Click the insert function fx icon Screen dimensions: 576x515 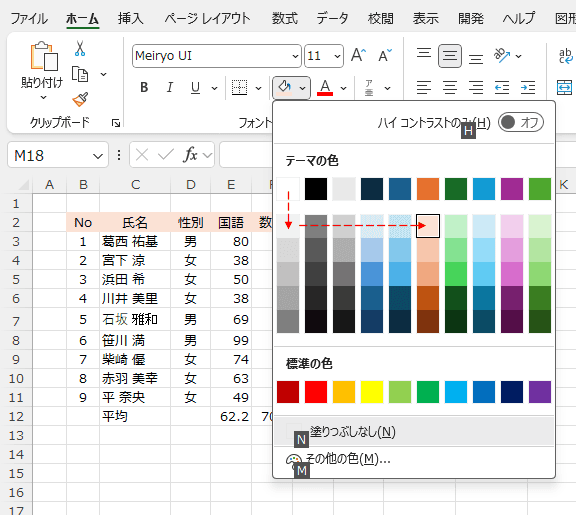[x=191, y=155]
